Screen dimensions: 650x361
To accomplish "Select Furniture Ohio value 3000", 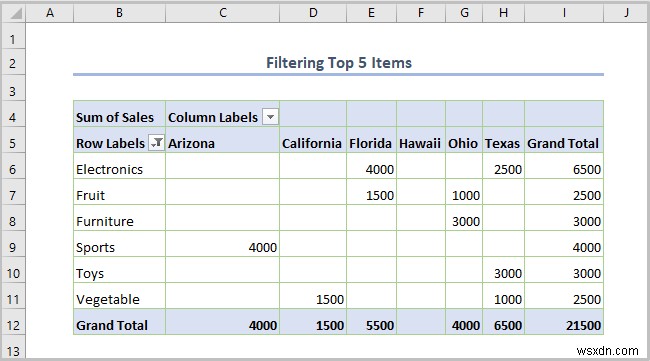I will [464, 218].
